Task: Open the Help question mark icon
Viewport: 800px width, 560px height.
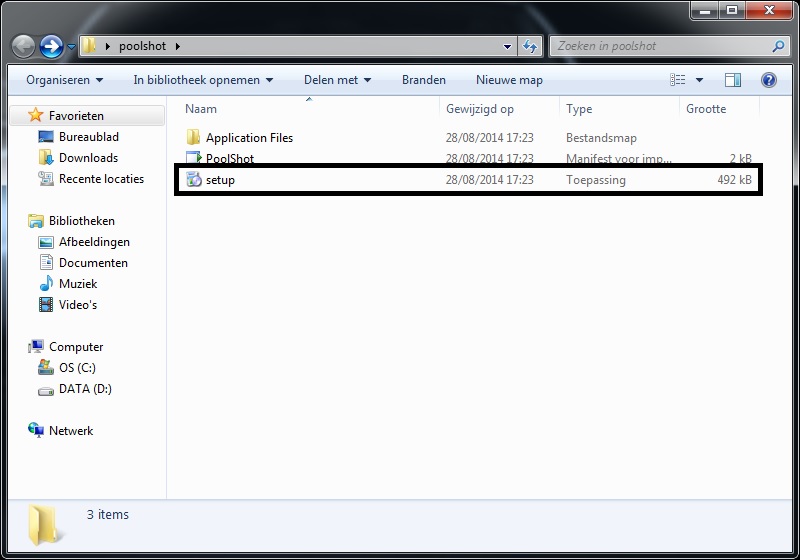Action: [769, 80]
